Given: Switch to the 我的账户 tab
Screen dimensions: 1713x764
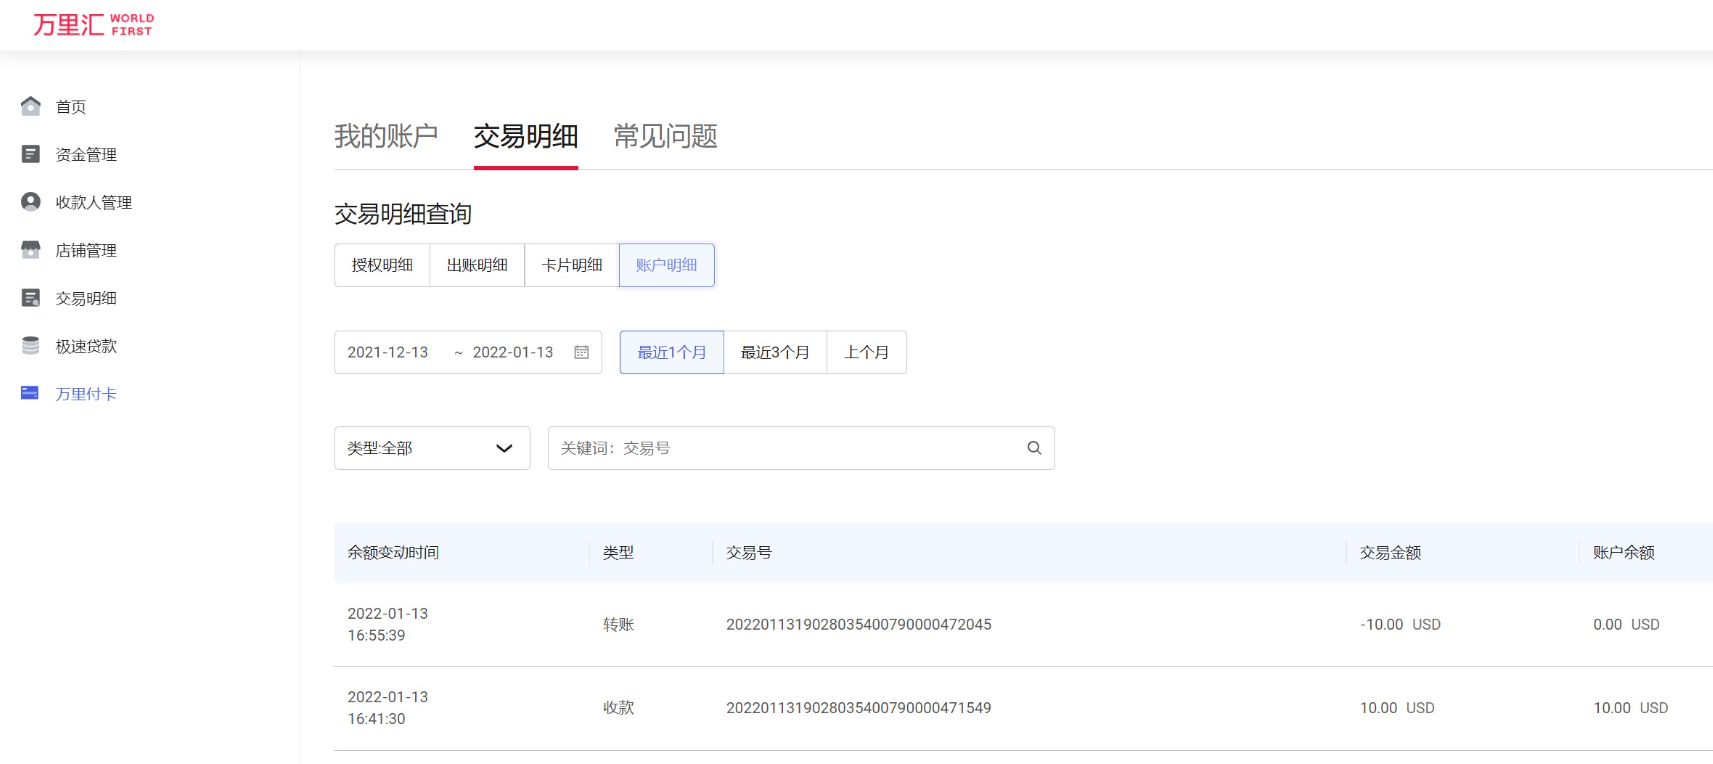Looking at the screenshot, I should click(x=386, y=136).
